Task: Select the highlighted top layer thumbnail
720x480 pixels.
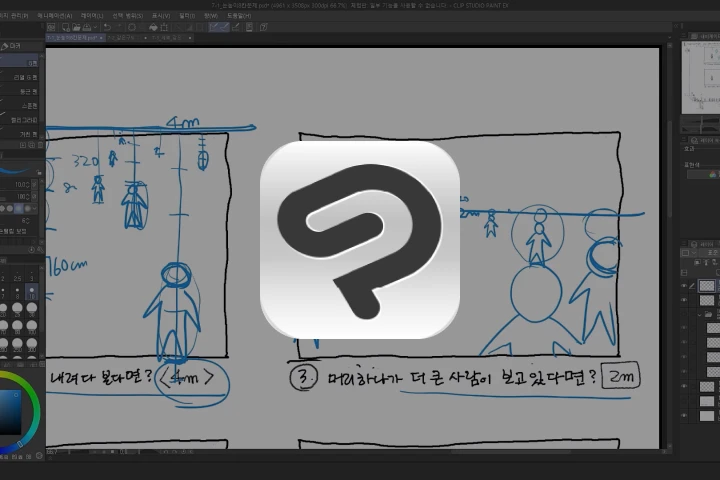Action: (707, 286)
